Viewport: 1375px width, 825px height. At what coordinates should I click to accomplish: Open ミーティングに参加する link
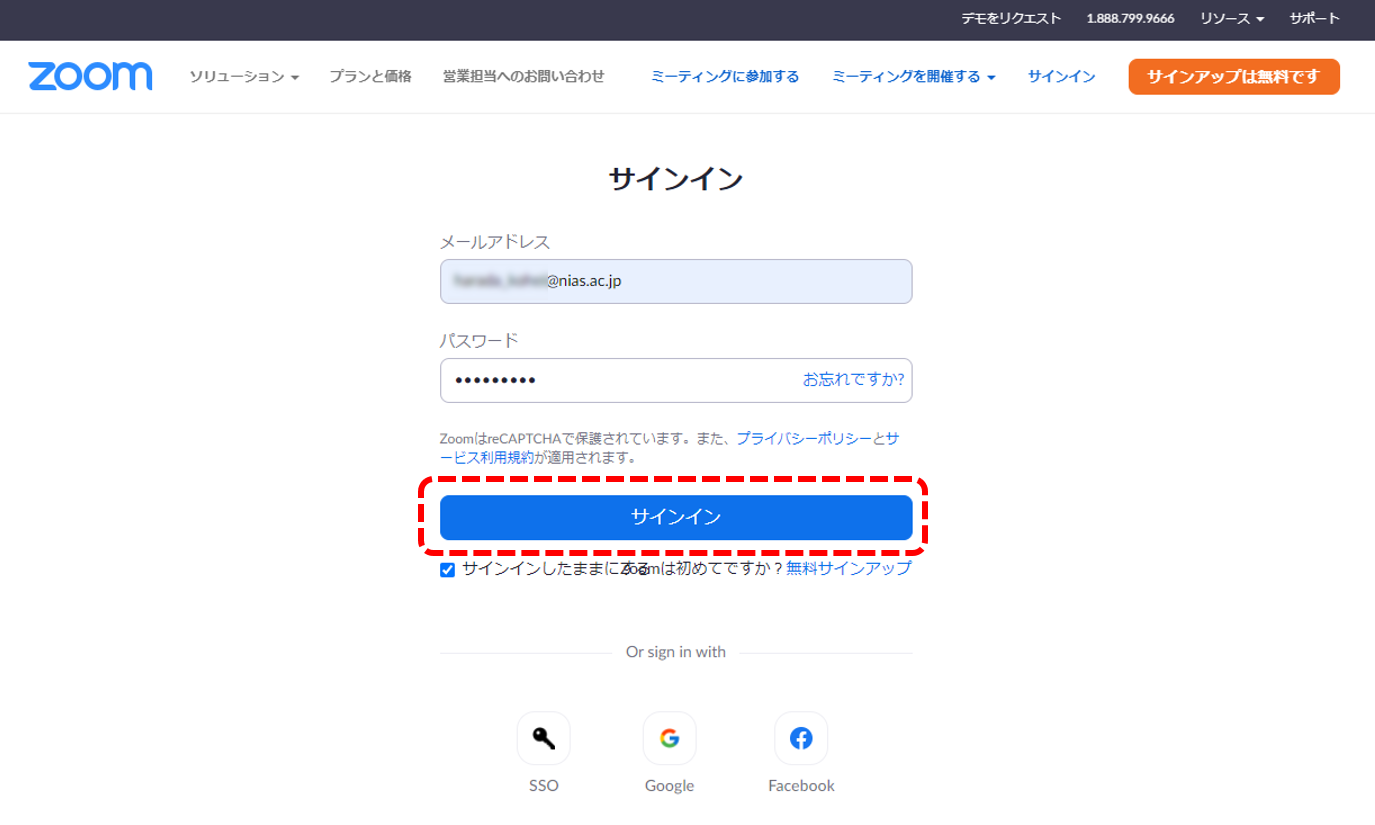coord(725,76)
